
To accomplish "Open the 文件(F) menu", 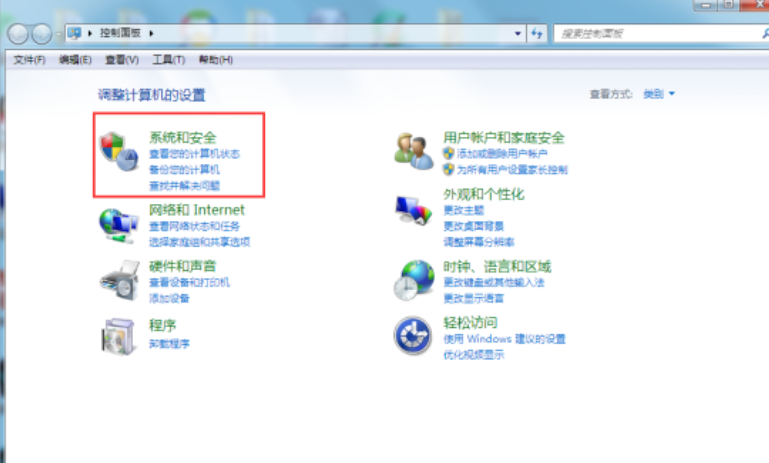I will pos(29,60).
